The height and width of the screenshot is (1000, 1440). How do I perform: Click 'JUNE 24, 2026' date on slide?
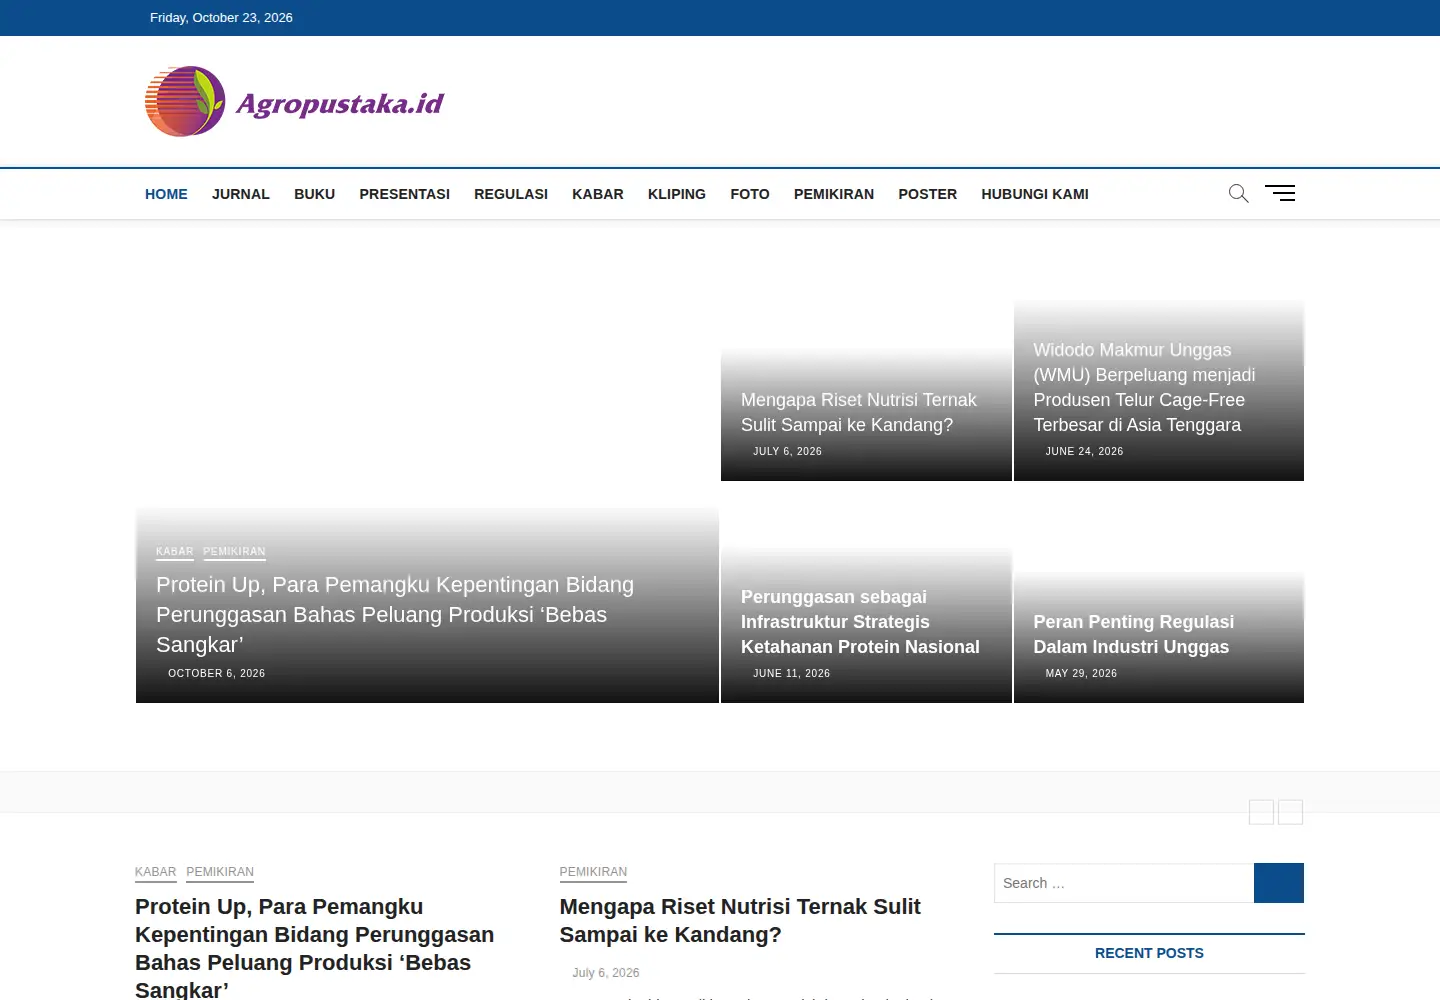click(x=1085, y=452)
